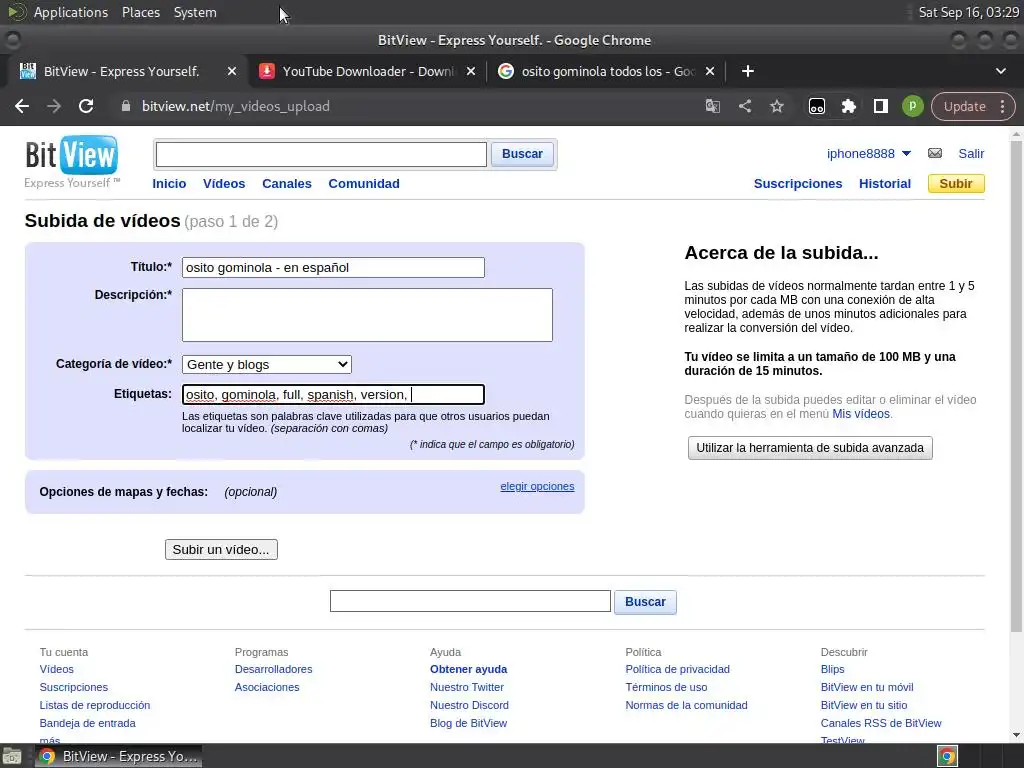
Task: Close the BitView tab
Action: coord(232,71)
